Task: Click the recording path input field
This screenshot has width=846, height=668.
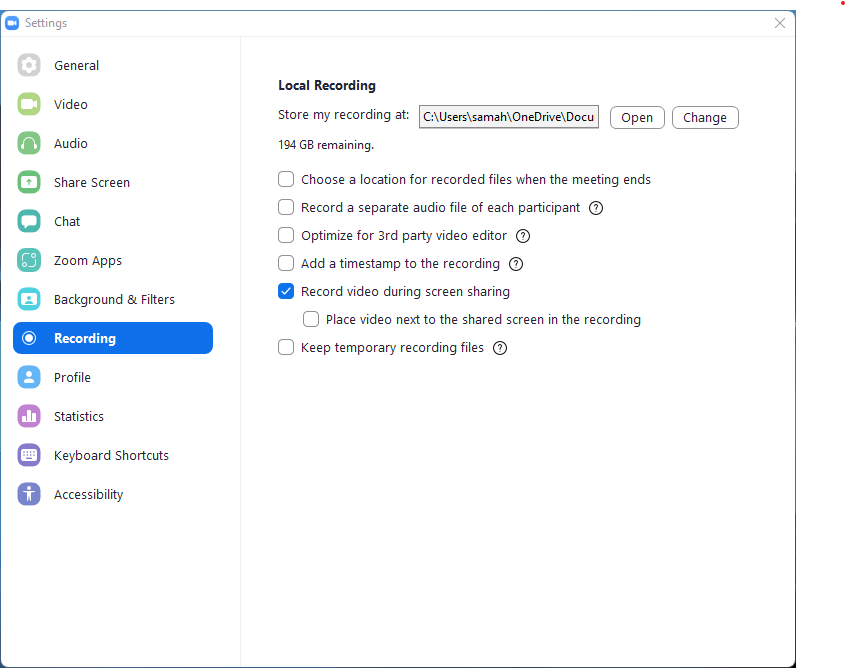Action: point(509,117)
